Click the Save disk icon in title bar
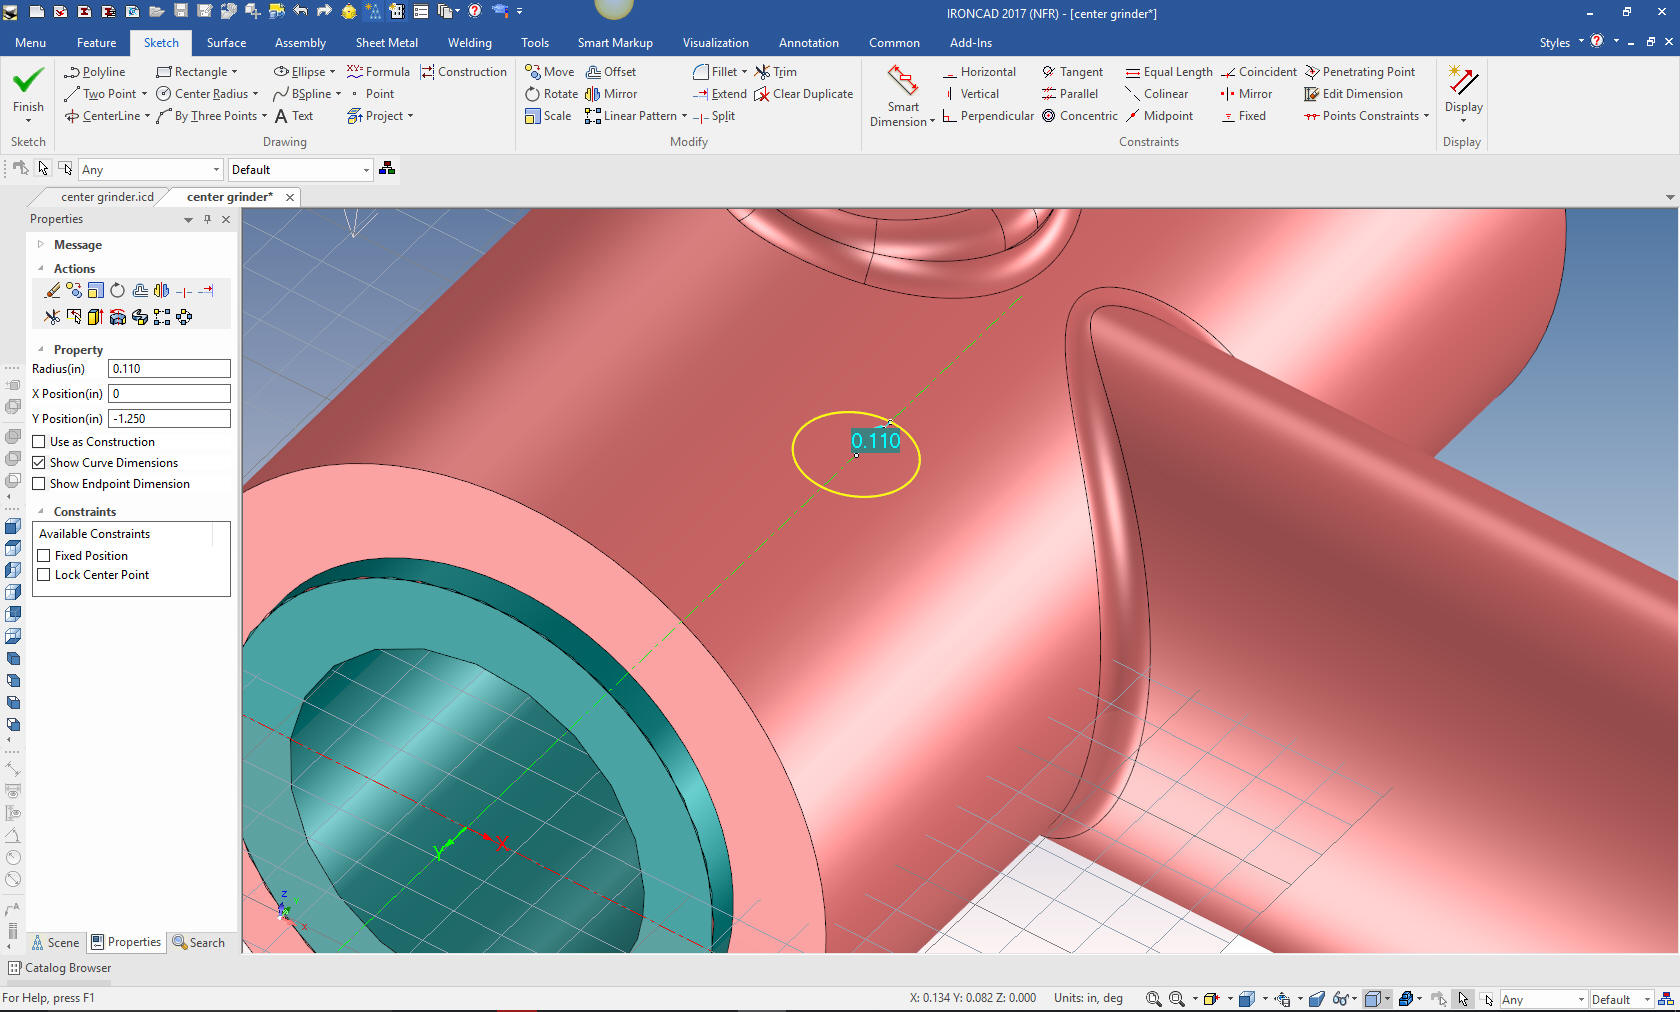This screenshot has width=1680, height=1012. pos(181,11)
